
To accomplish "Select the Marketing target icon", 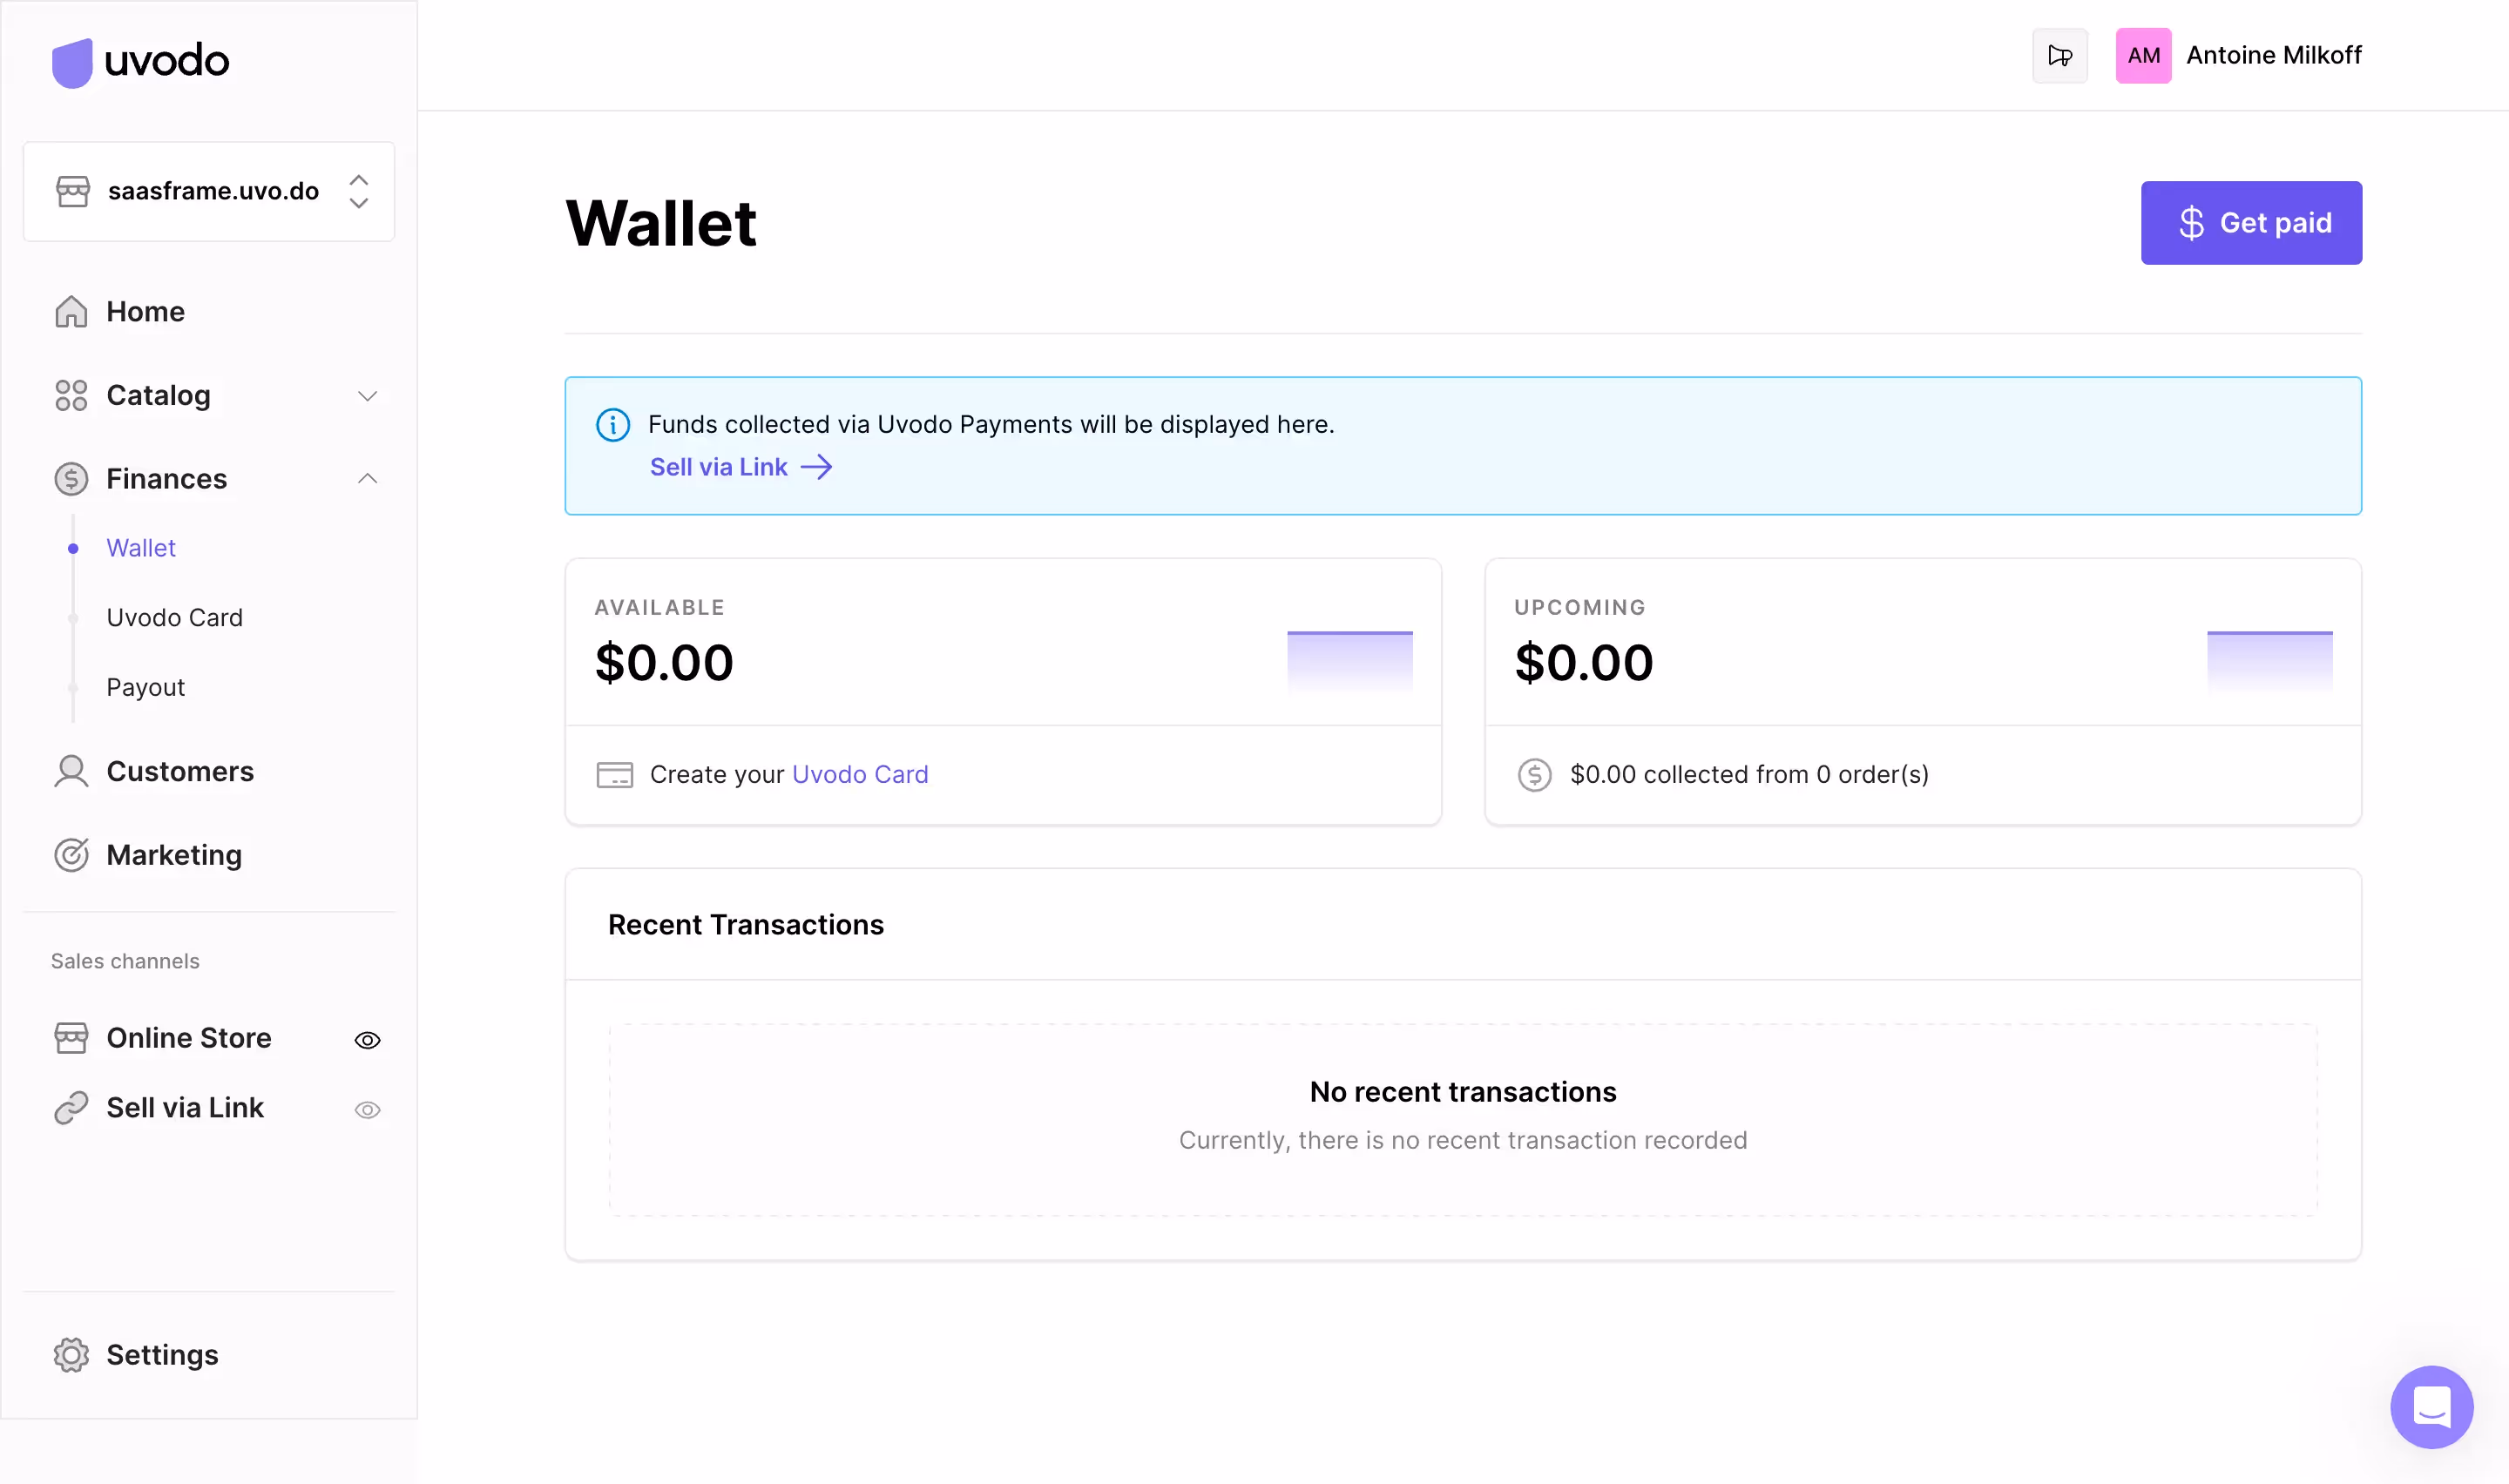I will (70, 855).
